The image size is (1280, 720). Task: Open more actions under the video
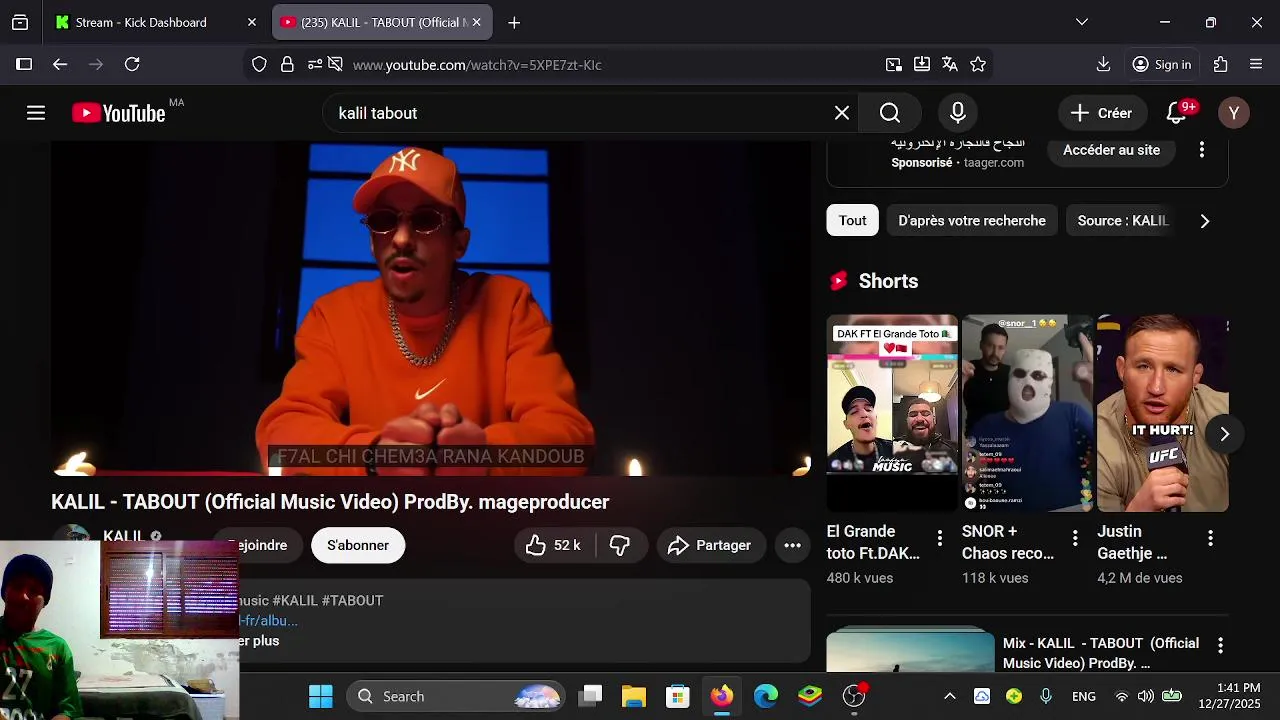point(792,545)
